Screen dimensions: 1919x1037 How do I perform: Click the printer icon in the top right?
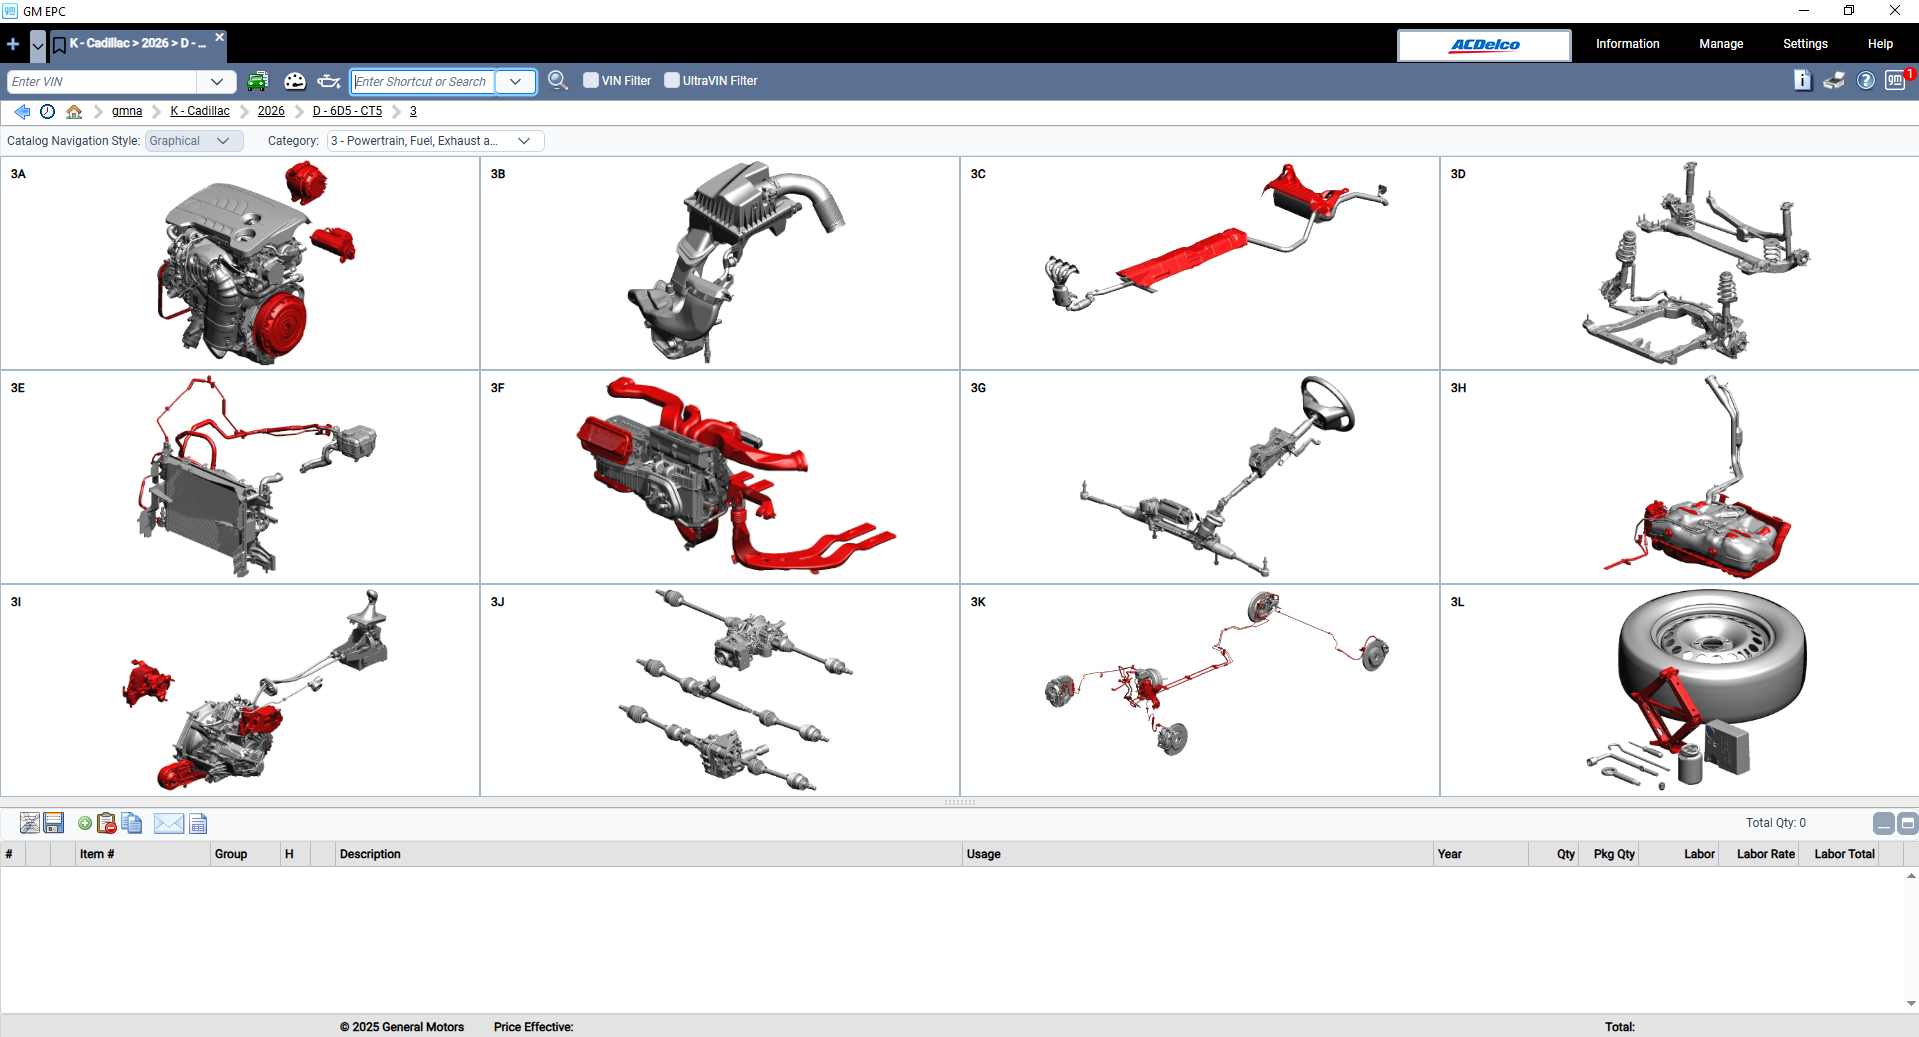coord(1833,81)
